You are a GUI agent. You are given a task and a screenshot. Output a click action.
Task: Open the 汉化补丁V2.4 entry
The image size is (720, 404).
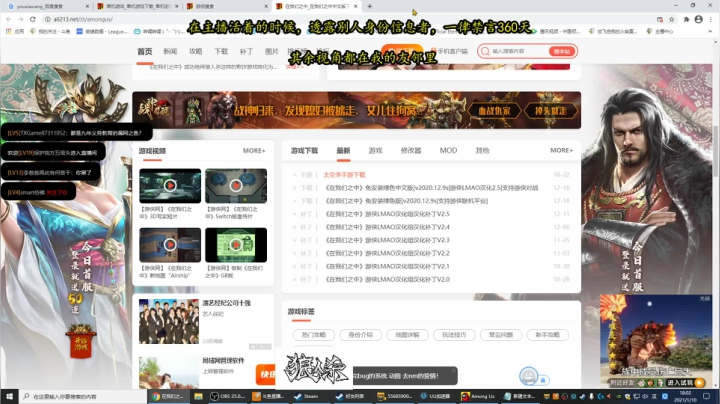[387, 227]
